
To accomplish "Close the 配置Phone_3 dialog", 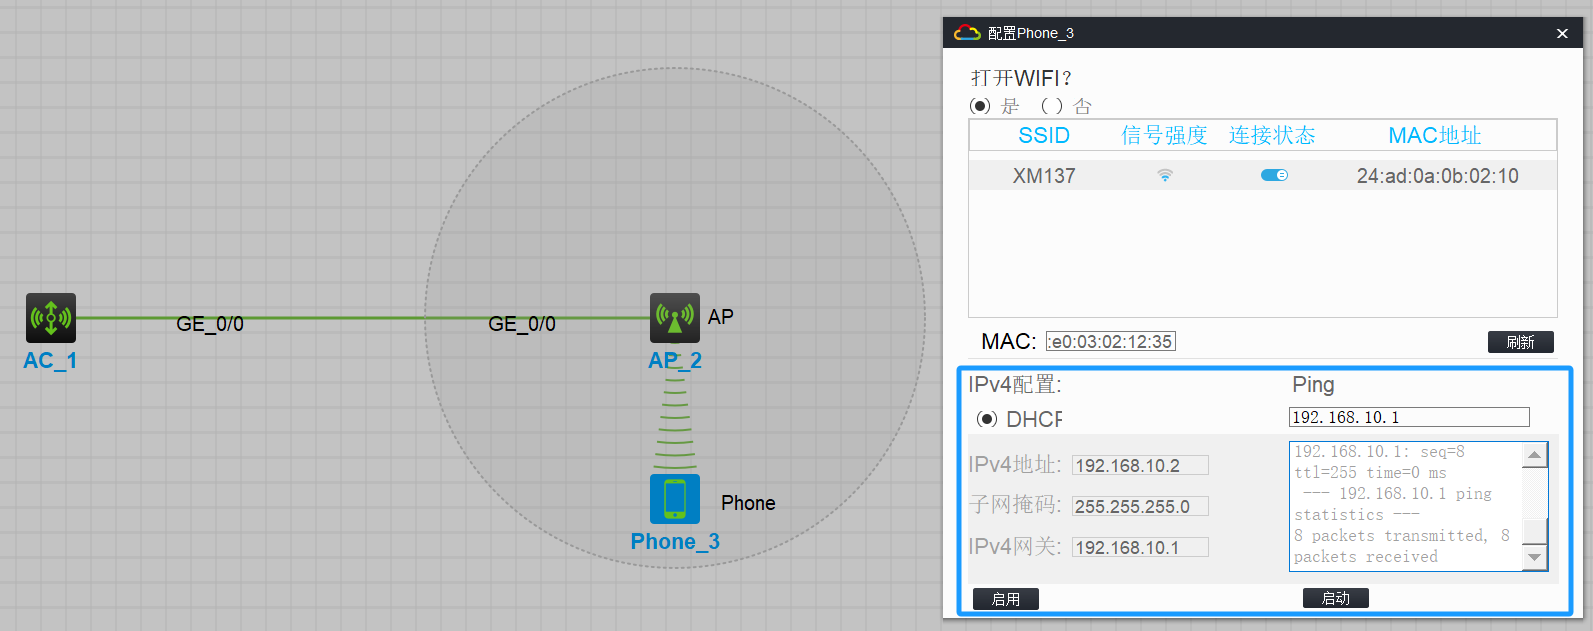I will pyautogui.click(x=1562, y=34).
